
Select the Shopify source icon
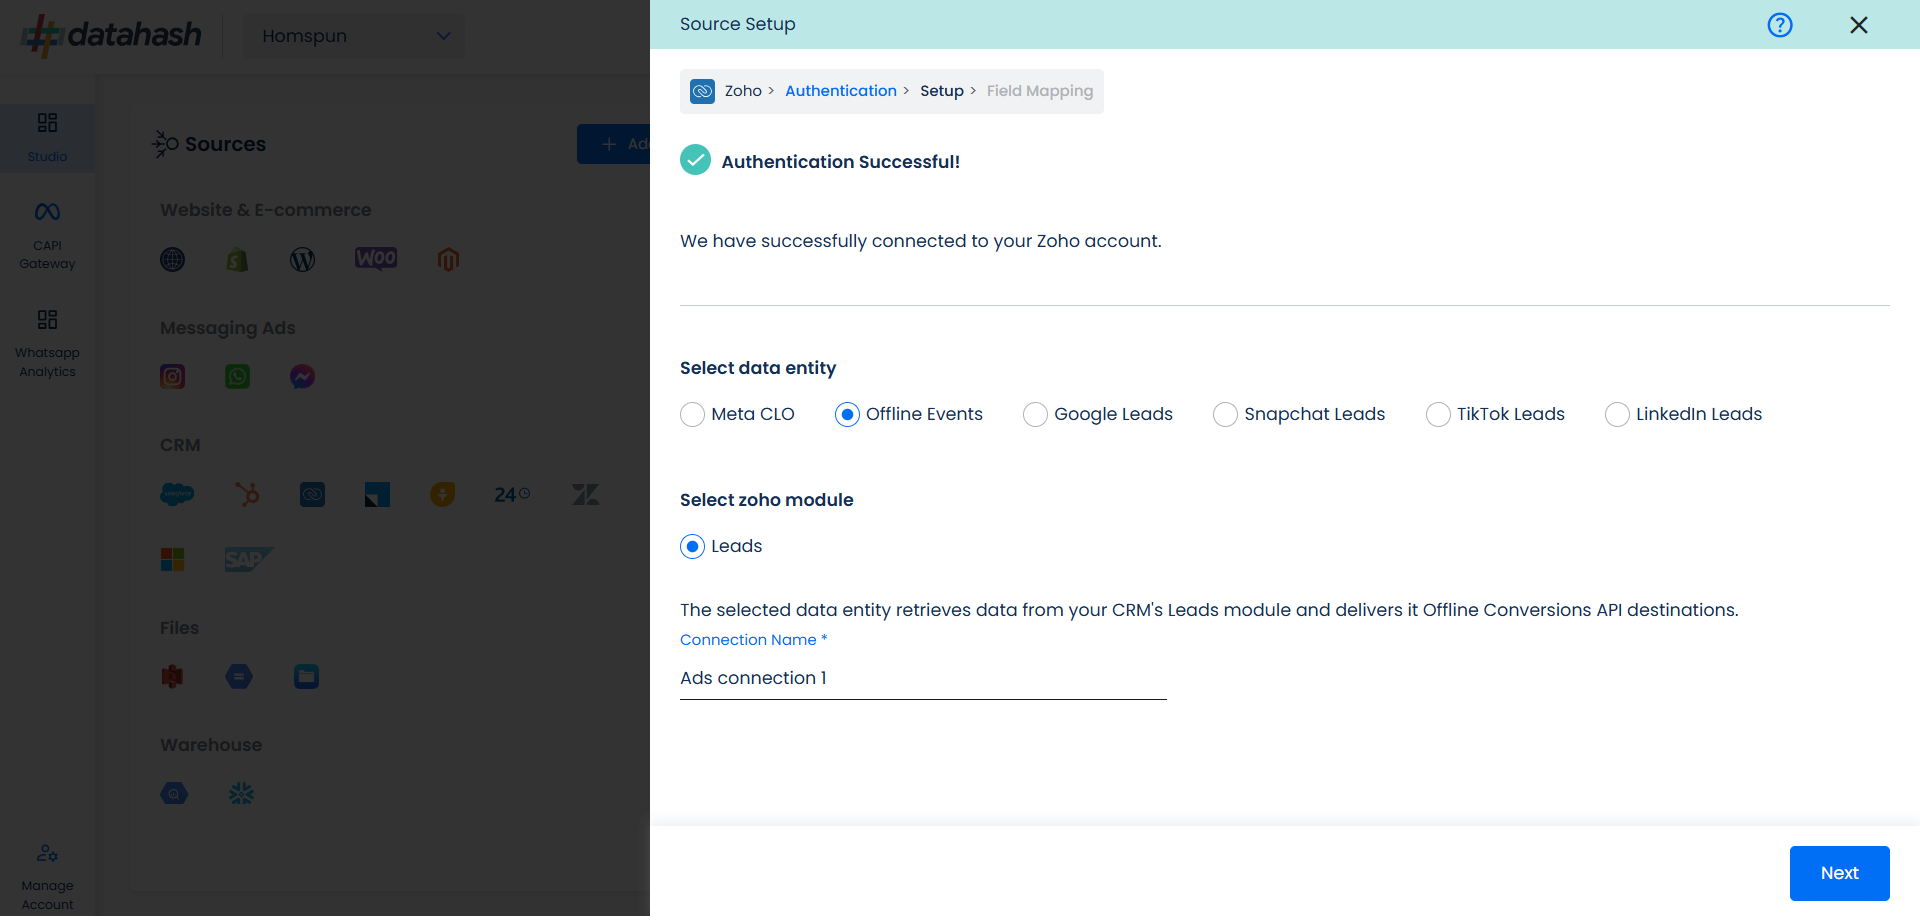tap(237, 260)
